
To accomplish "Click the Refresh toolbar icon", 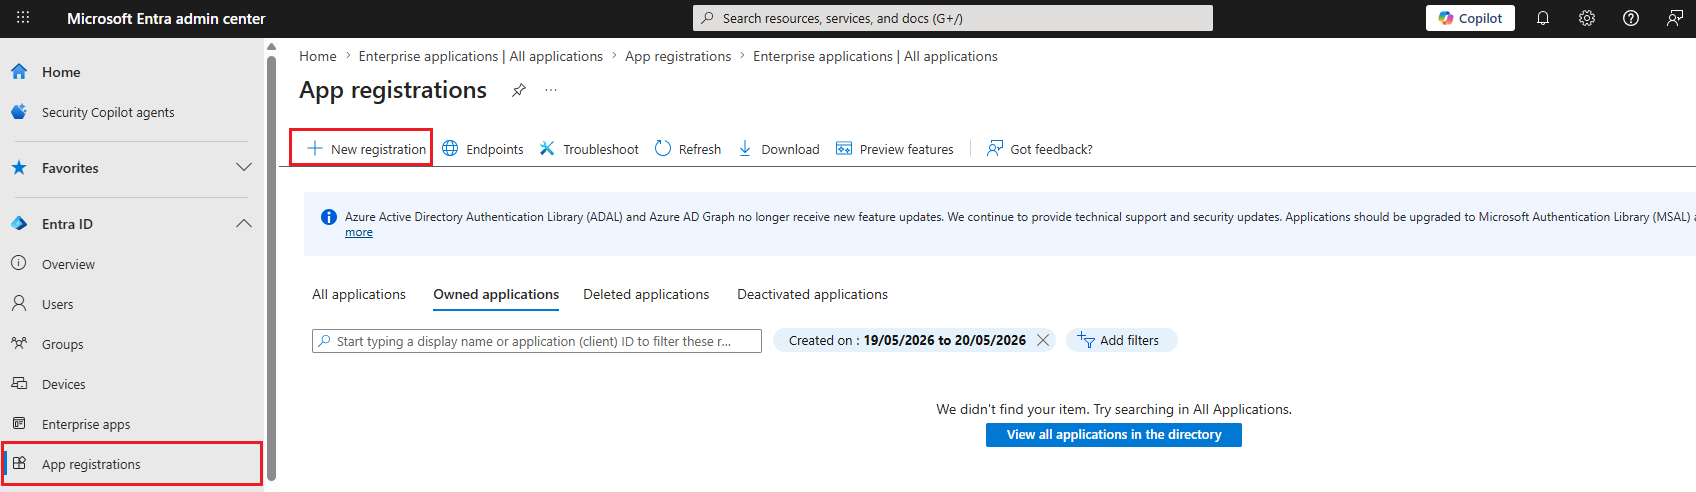I will click(x=663, y=148).
